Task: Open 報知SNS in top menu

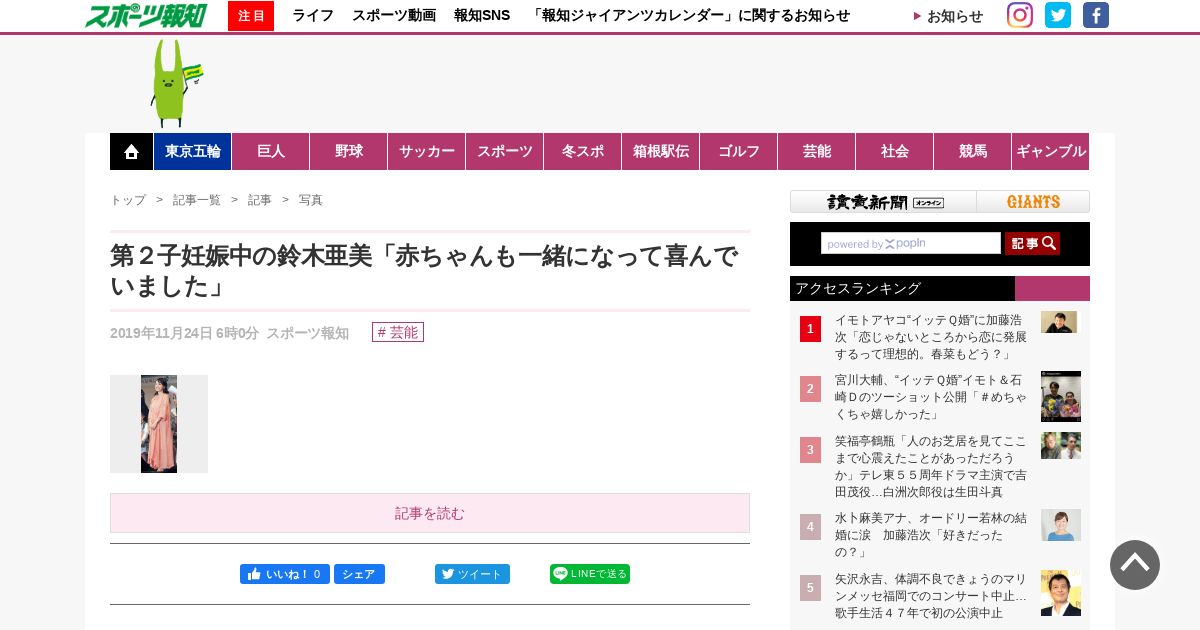Action: 482,16
